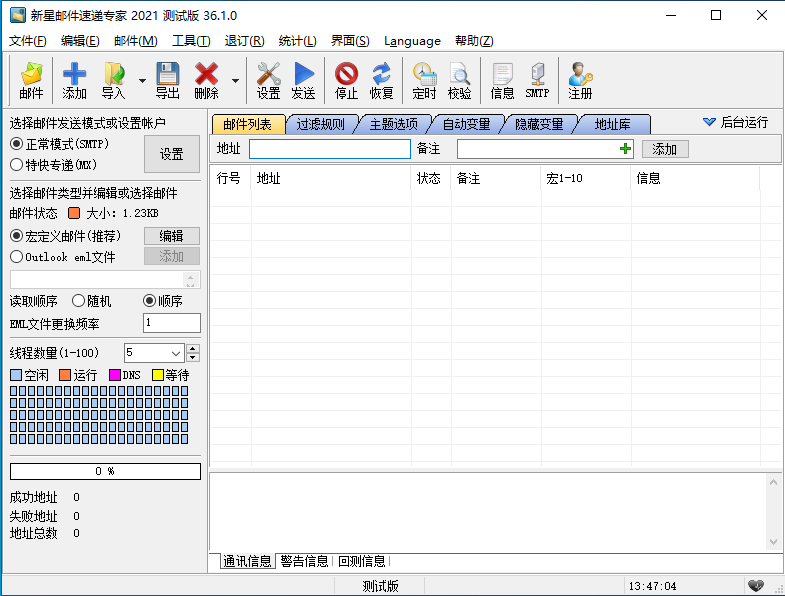Click the 导出 (Export) save icon
785x596 pixels.
pyautogui.click(x=167, y=79)
